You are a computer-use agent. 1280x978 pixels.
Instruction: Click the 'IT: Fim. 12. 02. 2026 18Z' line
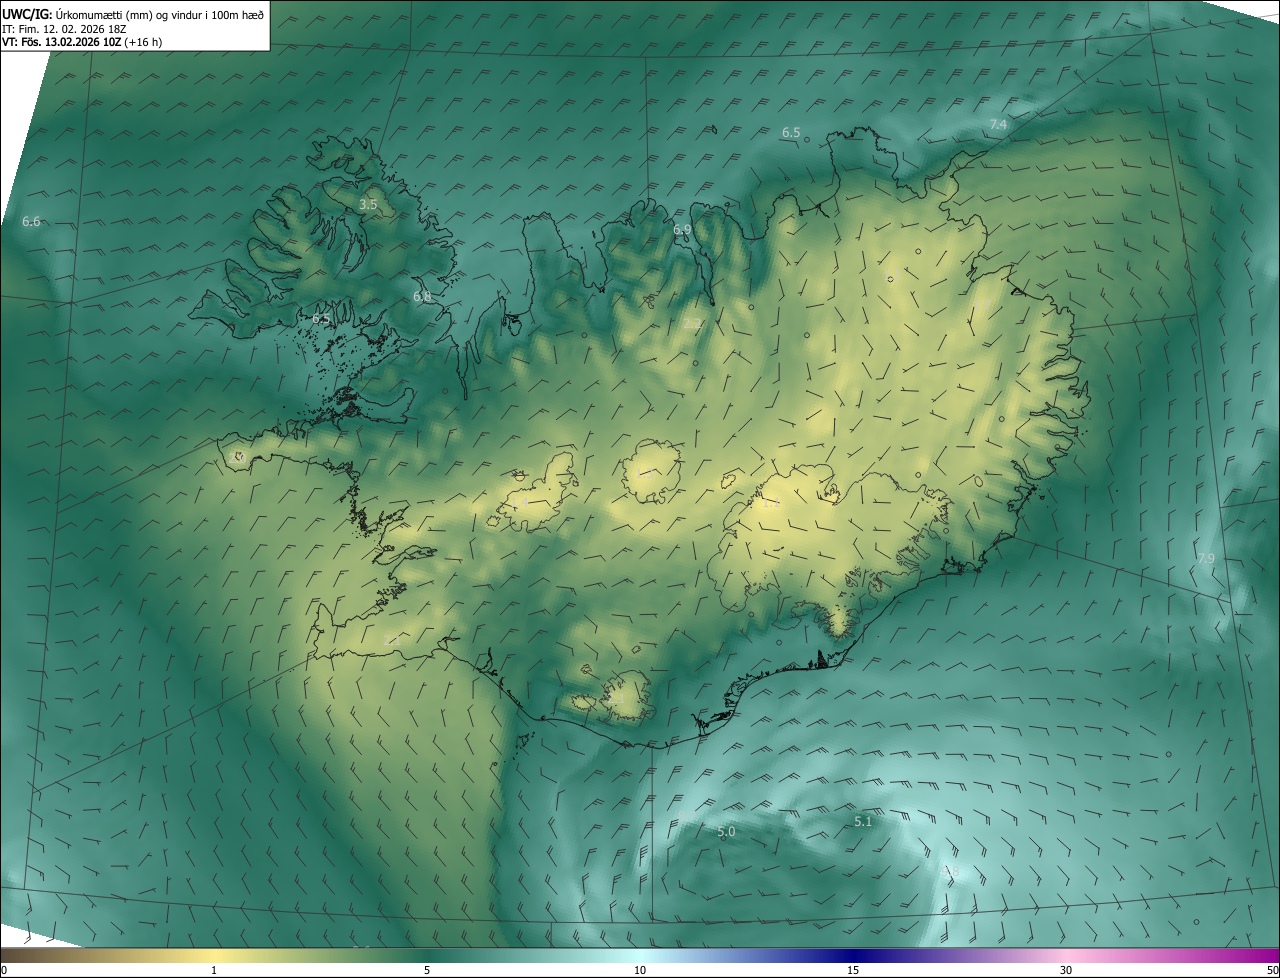click(x=64, y=29)
